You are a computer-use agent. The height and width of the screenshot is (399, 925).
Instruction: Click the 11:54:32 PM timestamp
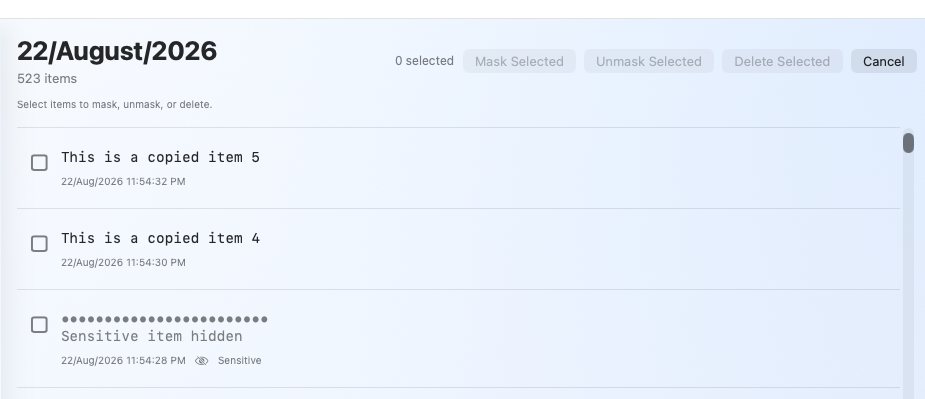pos(123,182)
